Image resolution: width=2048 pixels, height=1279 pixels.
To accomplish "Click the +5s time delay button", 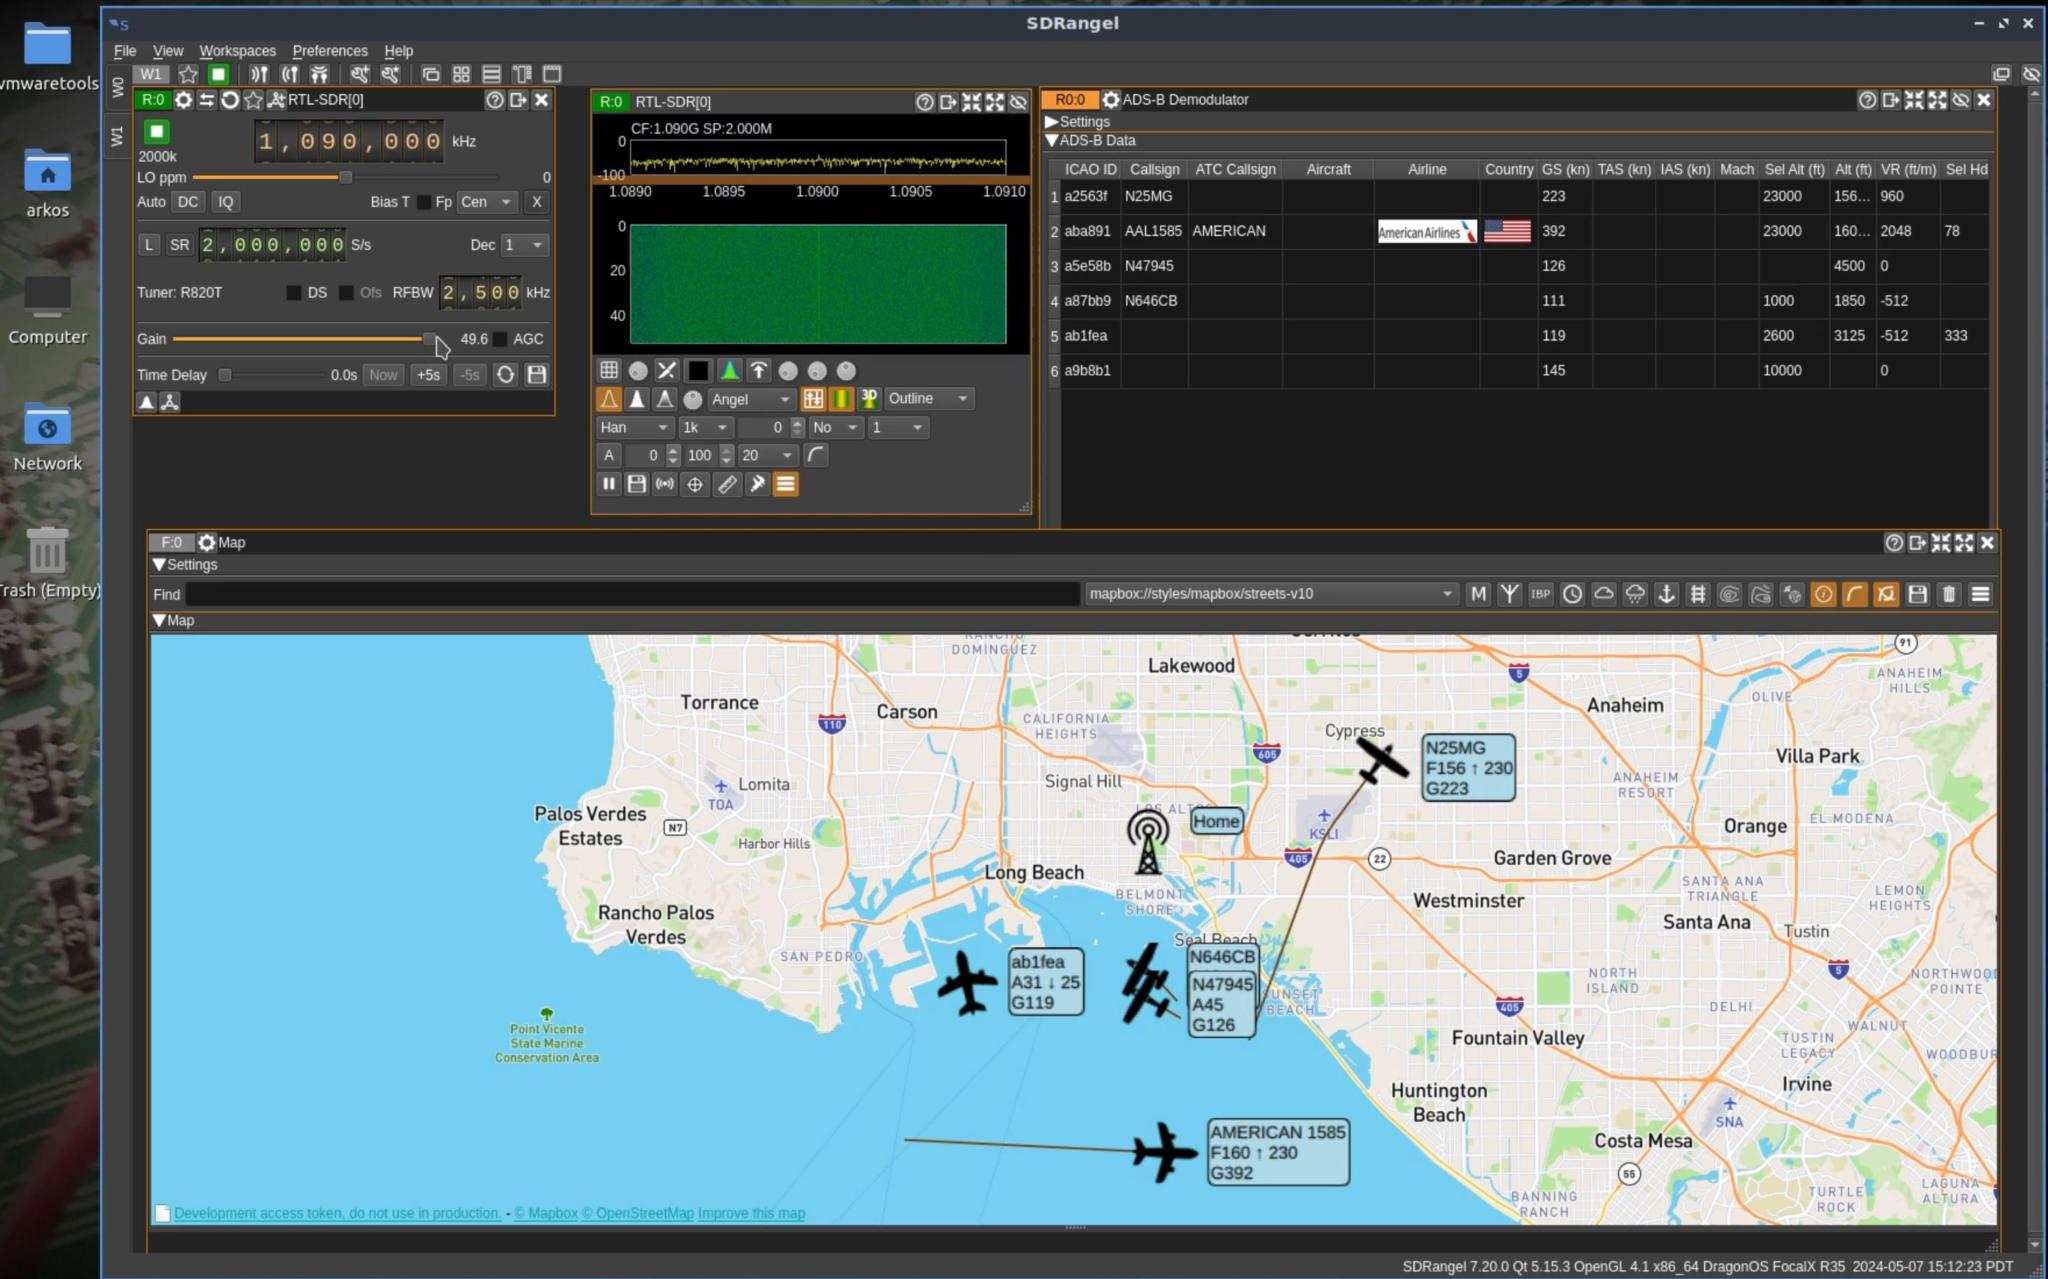I will tap(428, 375).
